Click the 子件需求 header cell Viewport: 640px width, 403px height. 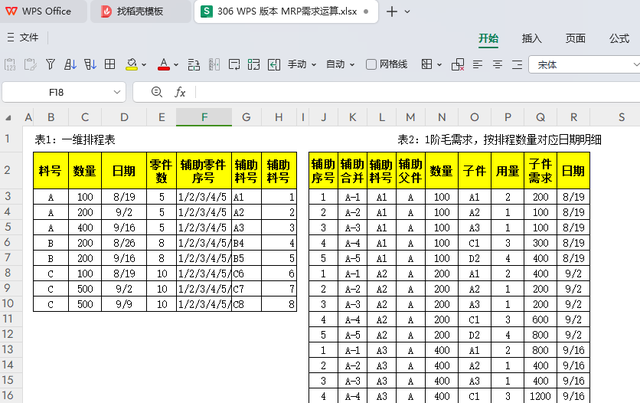click(x=540, y=171)
